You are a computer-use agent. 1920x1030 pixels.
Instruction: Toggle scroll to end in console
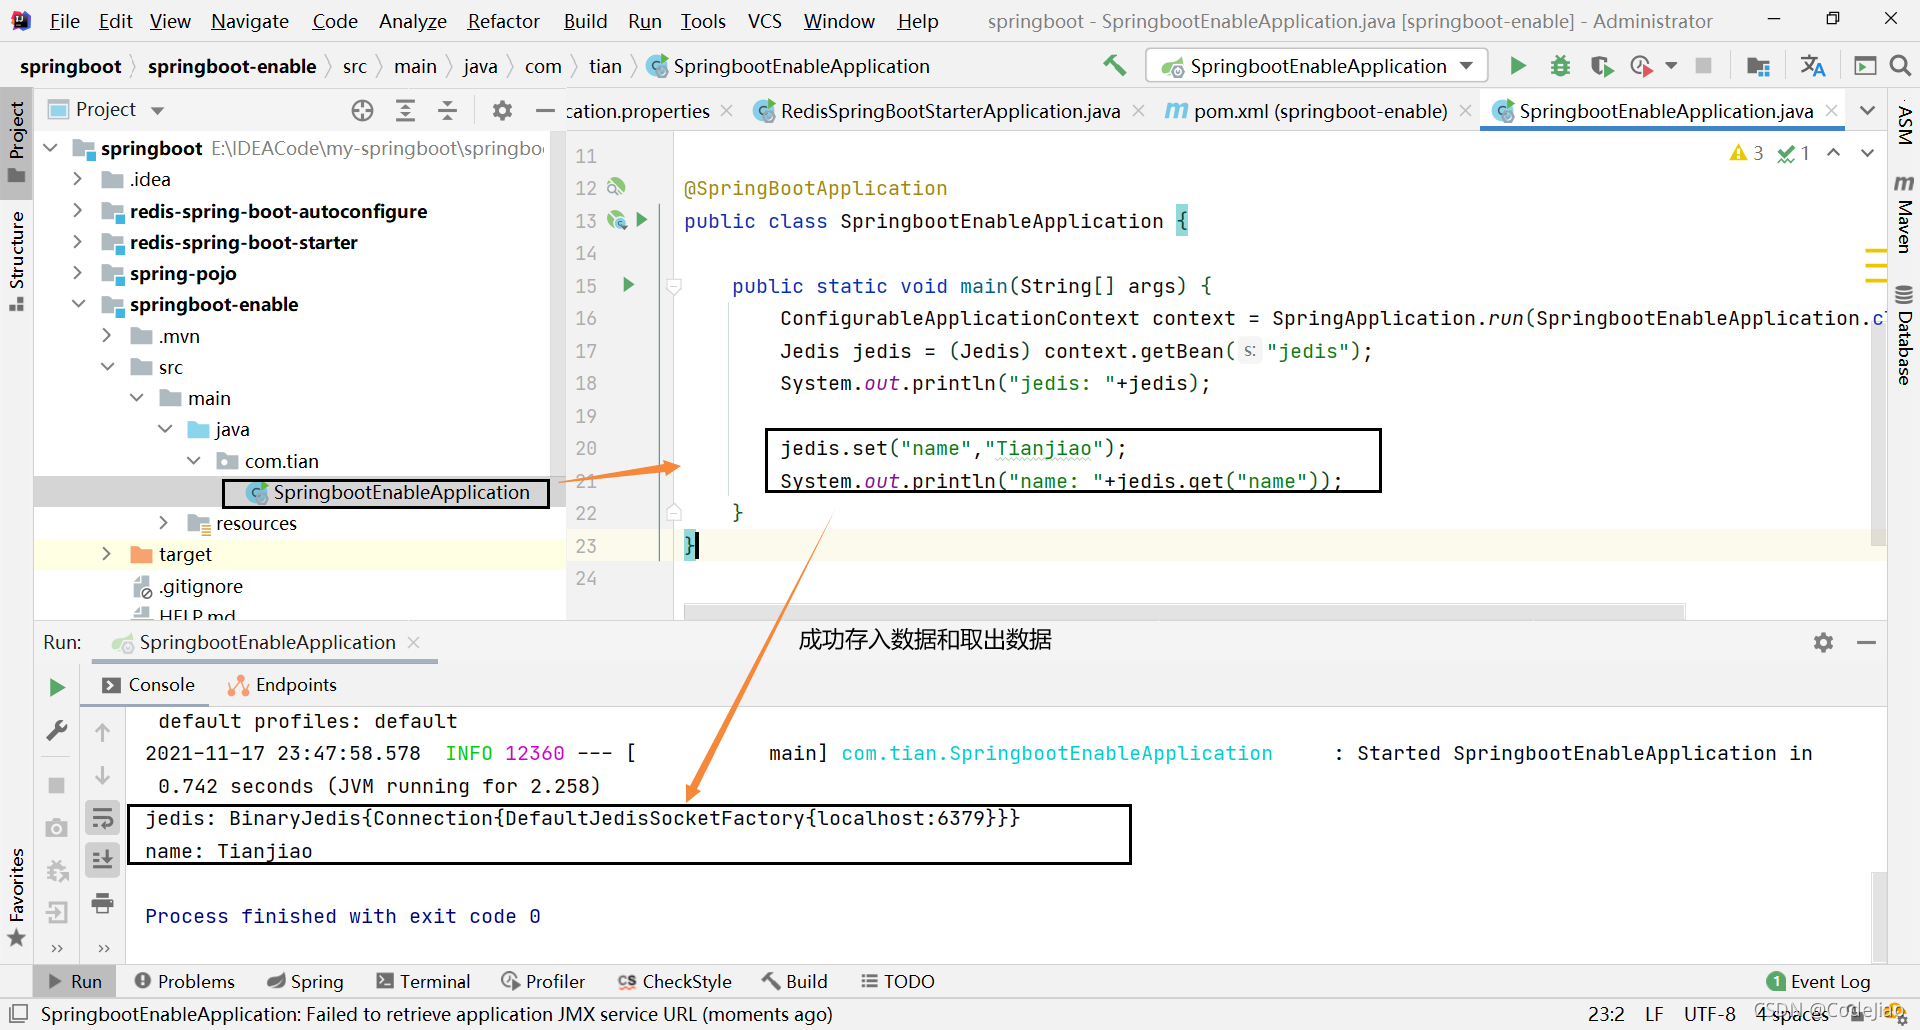pos(102,859)
